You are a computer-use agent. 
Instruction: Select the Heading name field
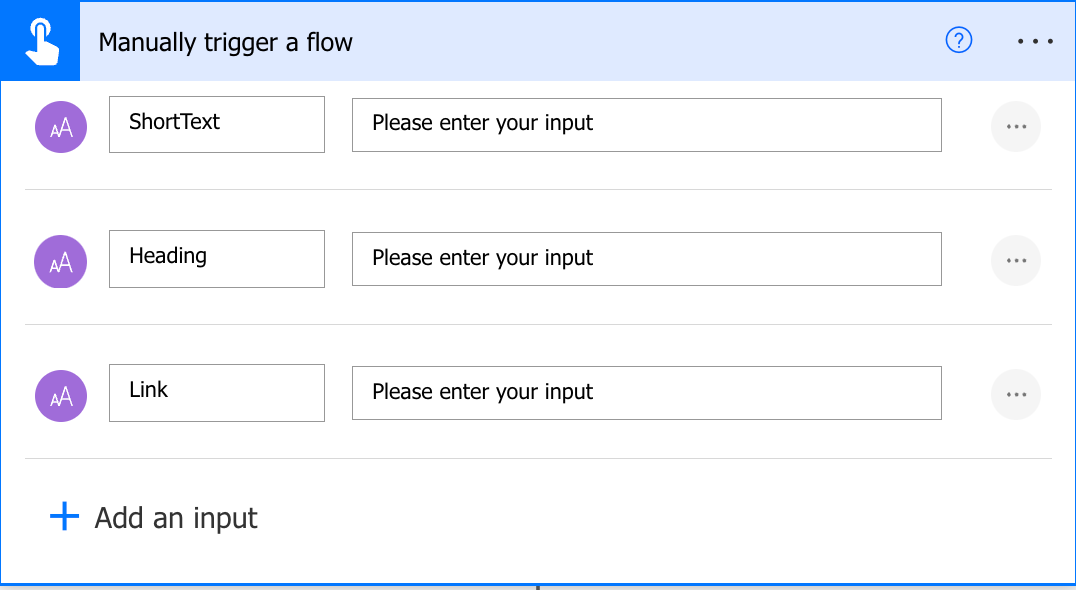(216, 258)
